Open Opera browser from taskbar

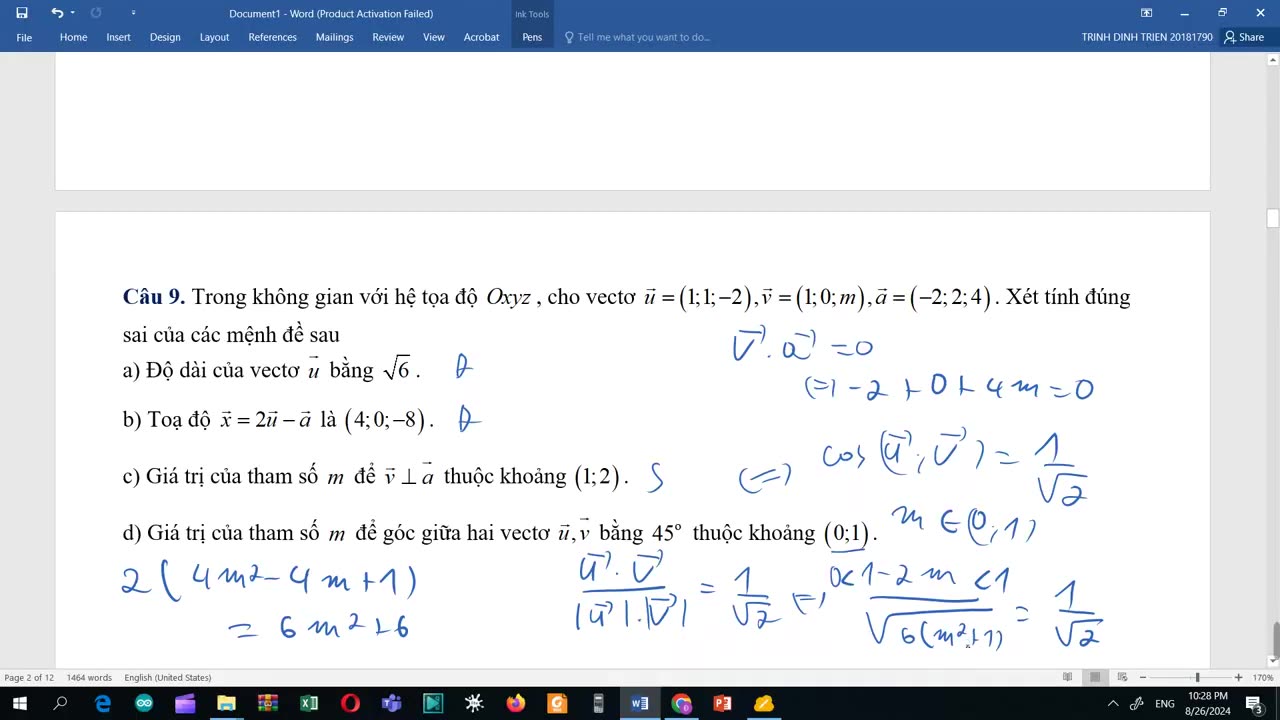point(350,704)
